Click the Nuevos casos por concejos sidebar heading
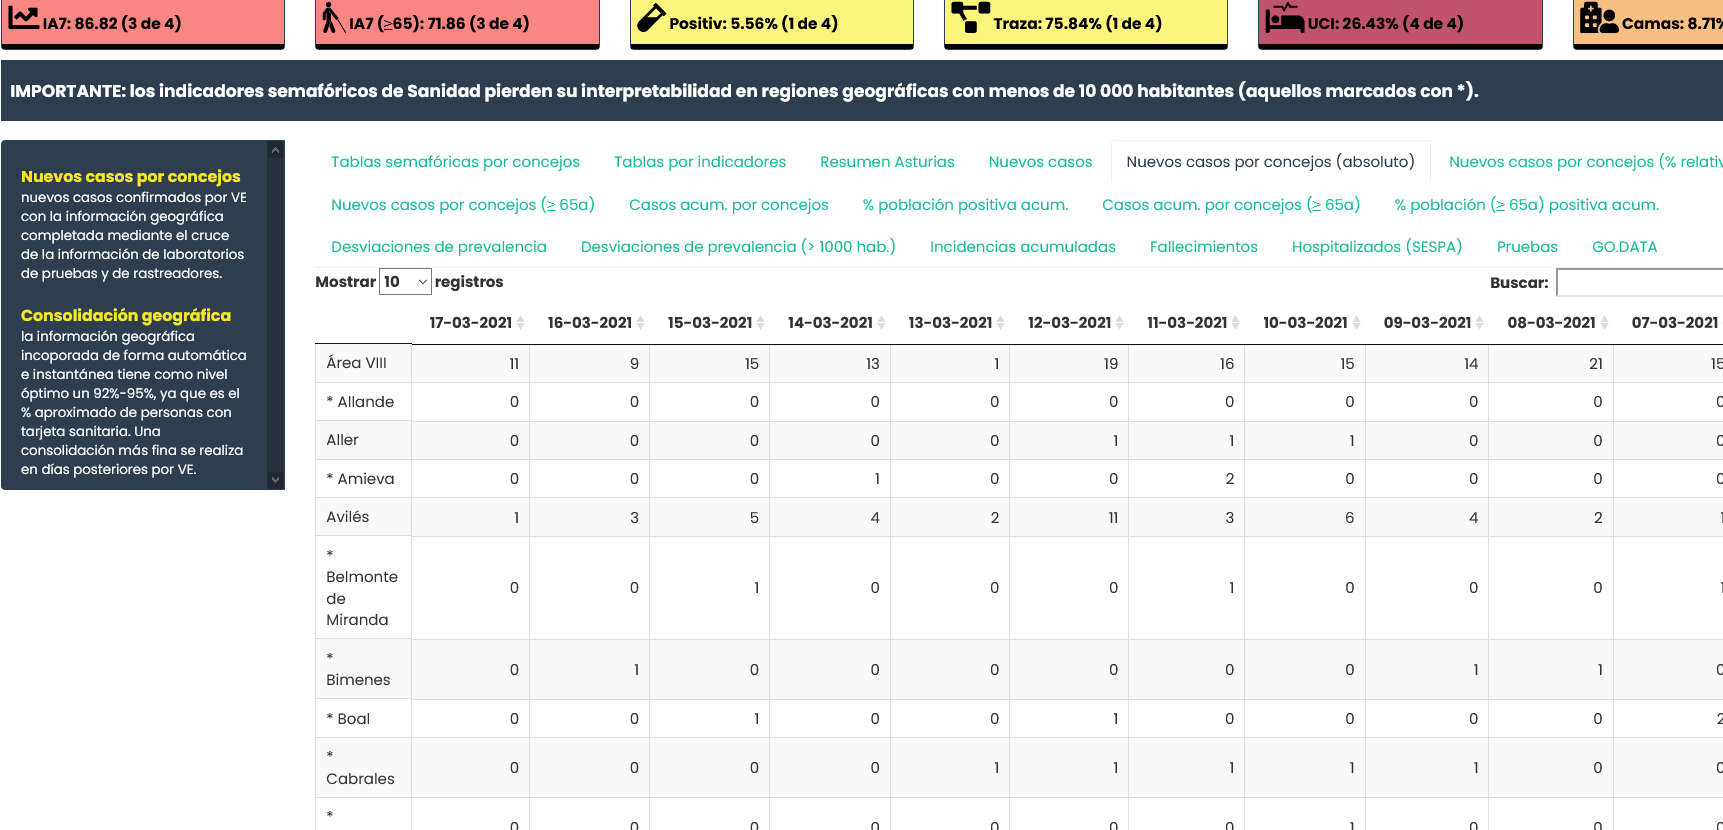This screenshot has width=1723, height=830. click(131, 177)
